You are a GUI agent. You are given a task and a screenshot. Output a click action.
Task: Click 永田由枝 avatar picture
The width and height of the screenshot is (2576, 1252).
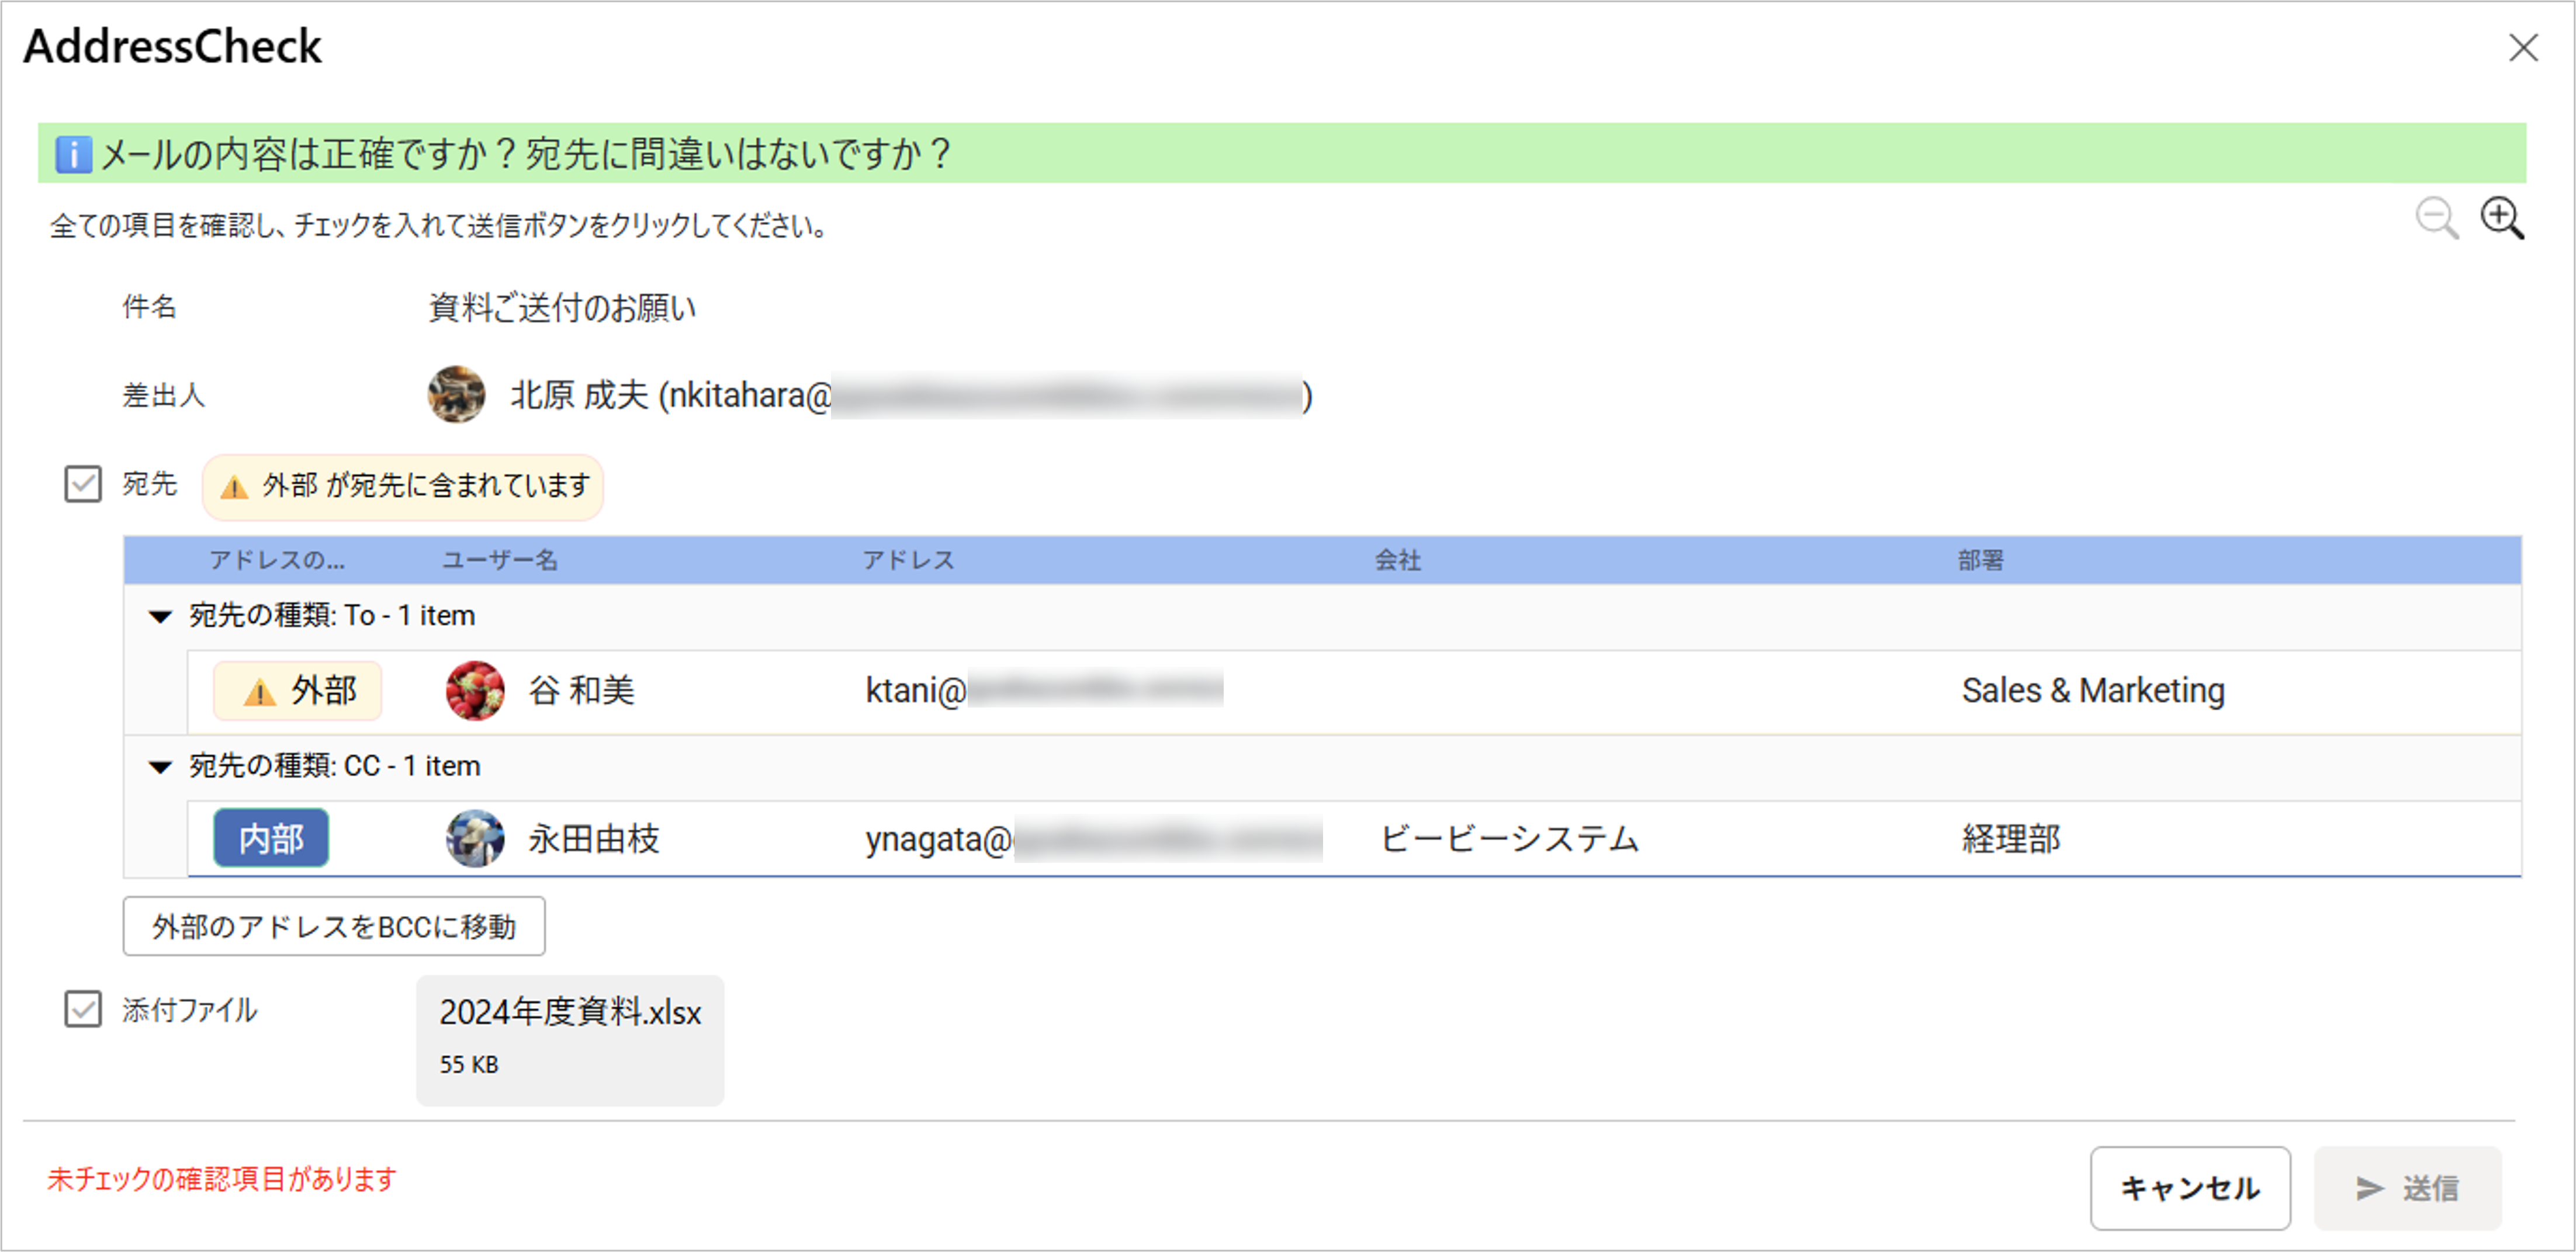pyautogui.click(x=474, y=838)
